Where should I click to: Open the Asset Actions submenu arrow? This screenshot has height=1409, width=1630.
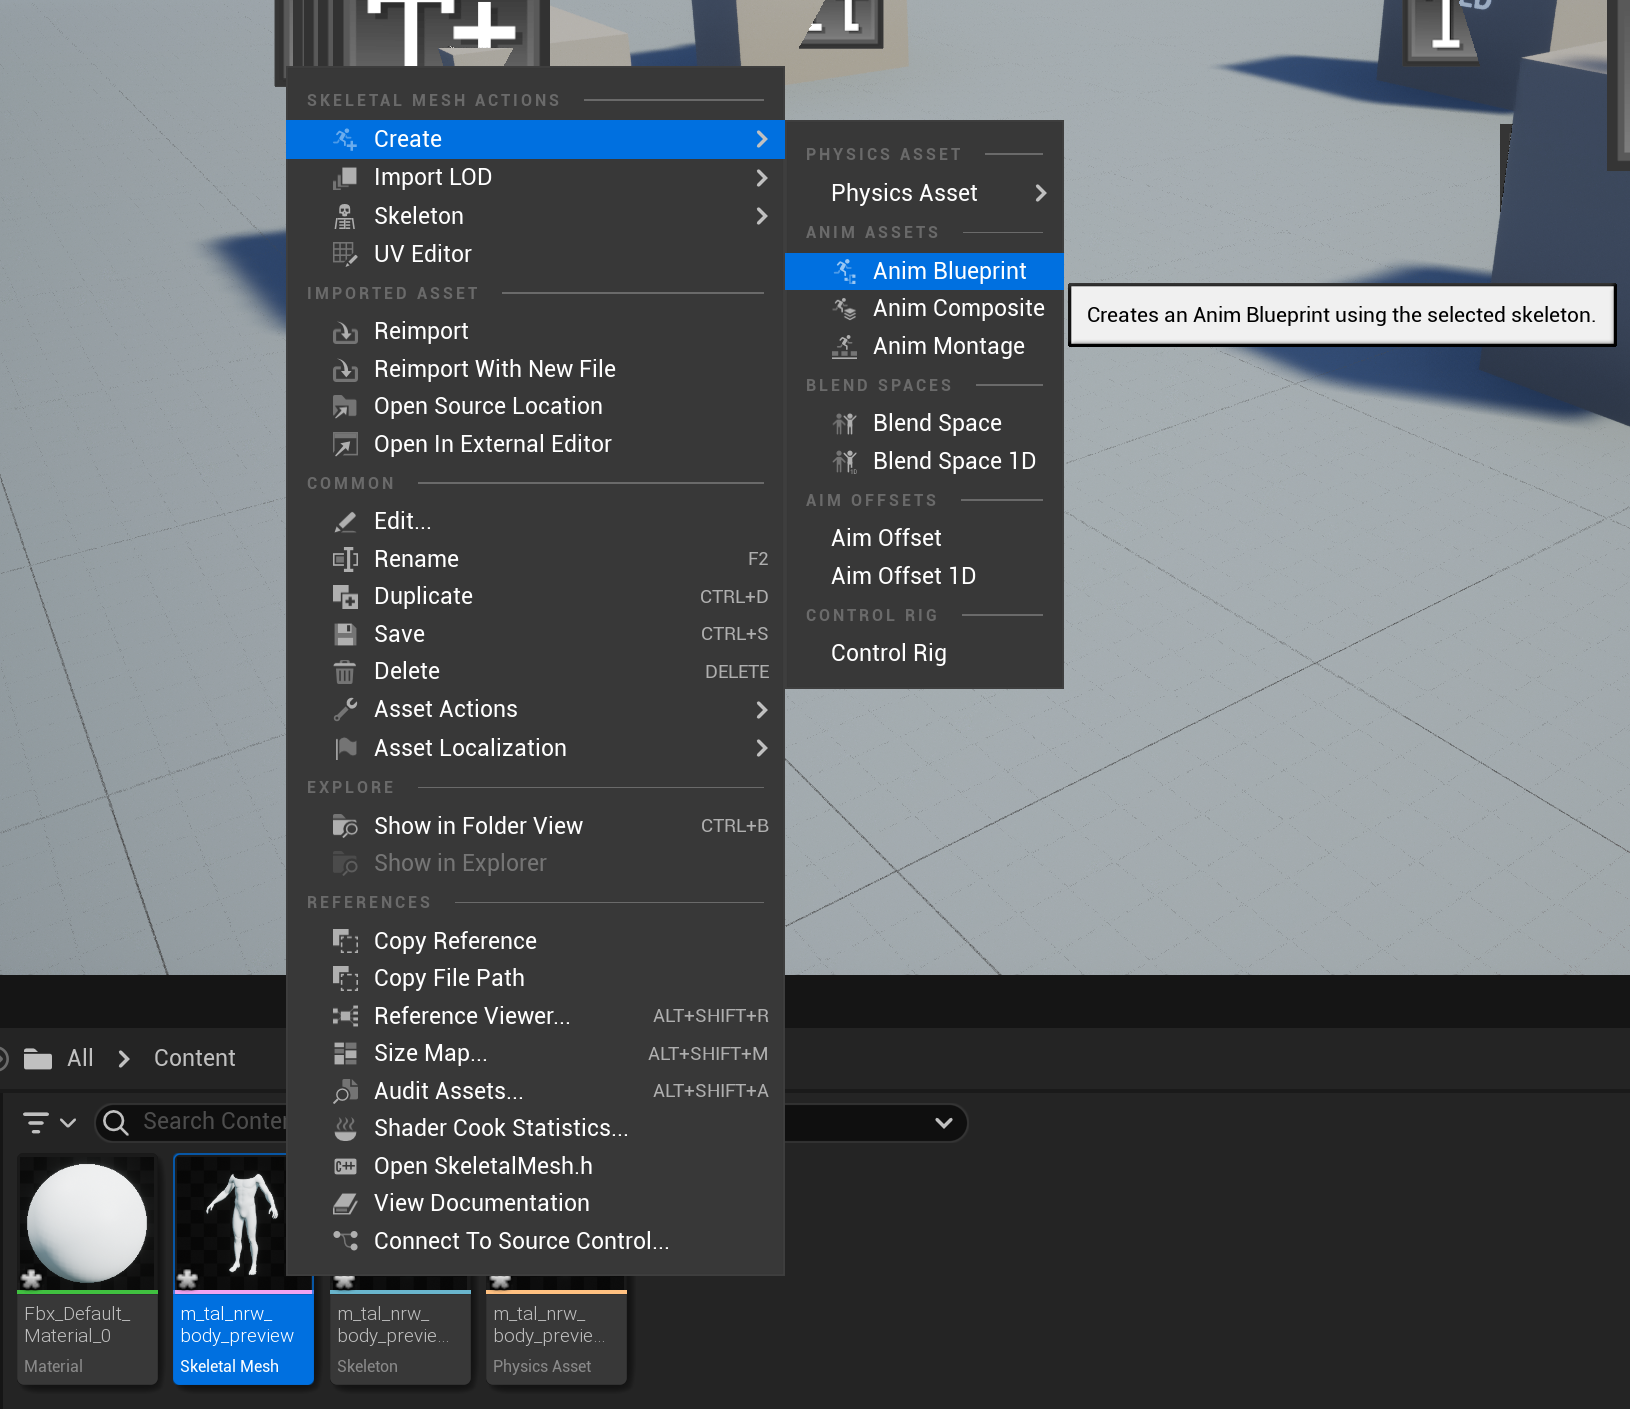coord(761,710)
